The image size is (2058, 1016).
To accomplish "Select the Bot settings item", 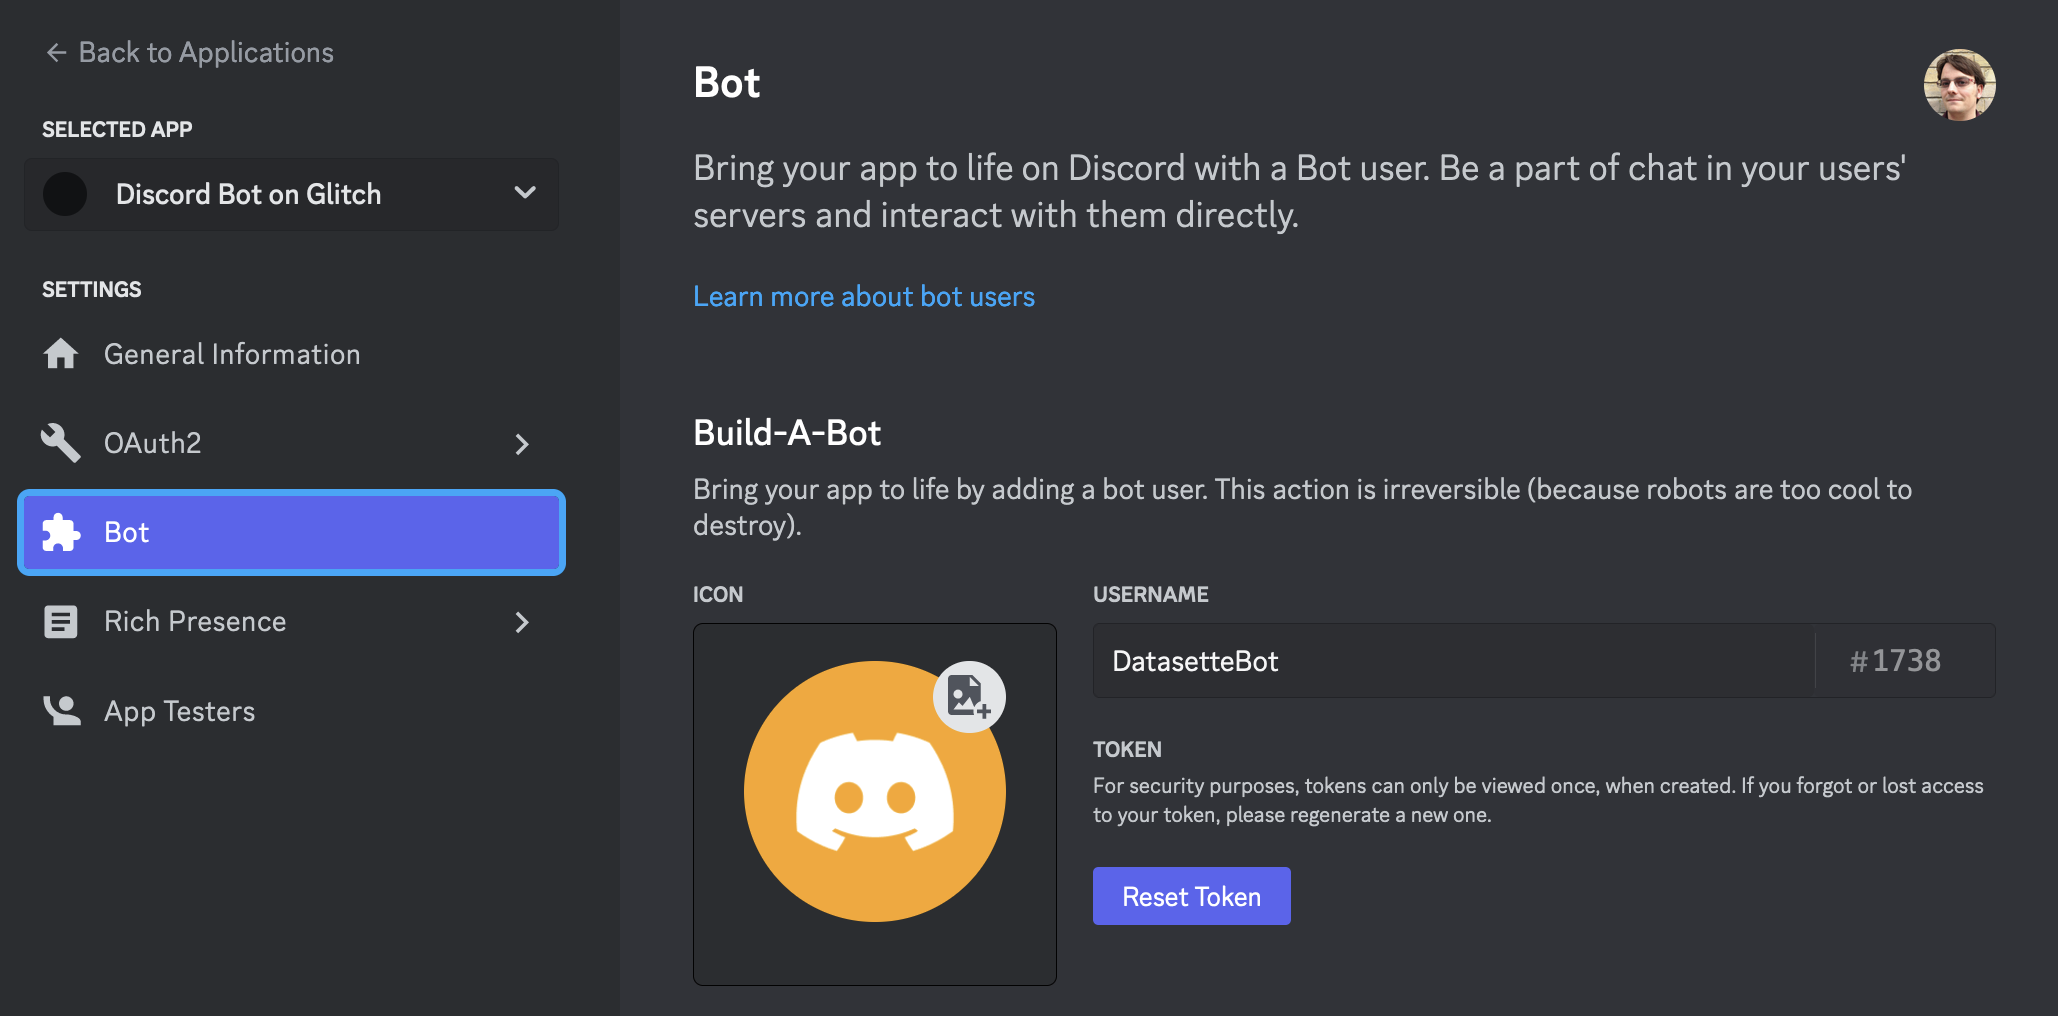I will pyautogui.click(x=290, y=533).
